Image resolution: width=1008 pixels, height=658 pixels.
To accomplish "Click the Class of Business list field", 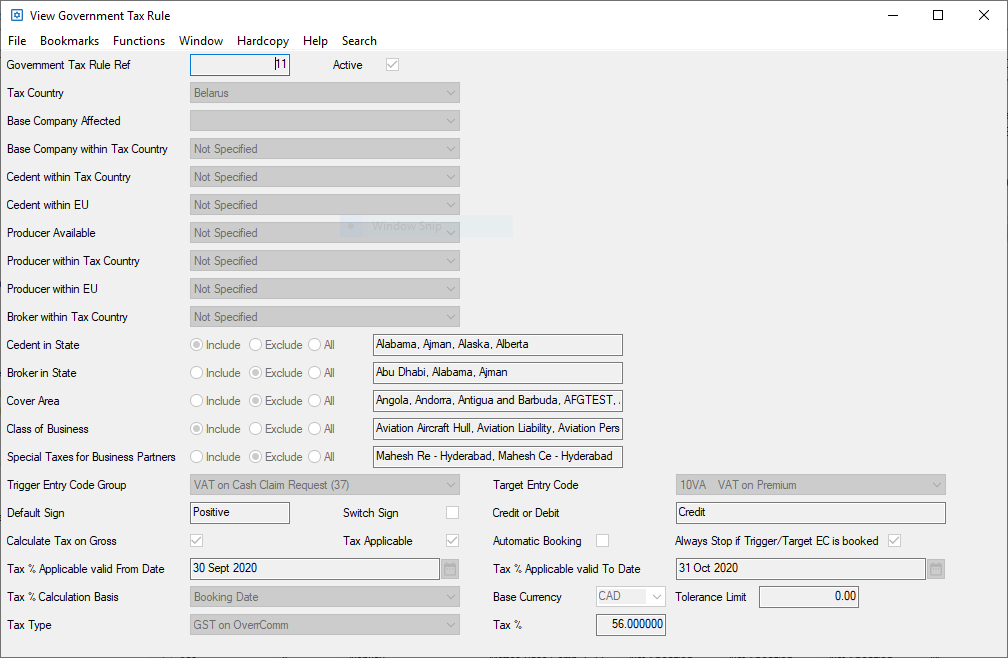I will [x=497, y=429].
